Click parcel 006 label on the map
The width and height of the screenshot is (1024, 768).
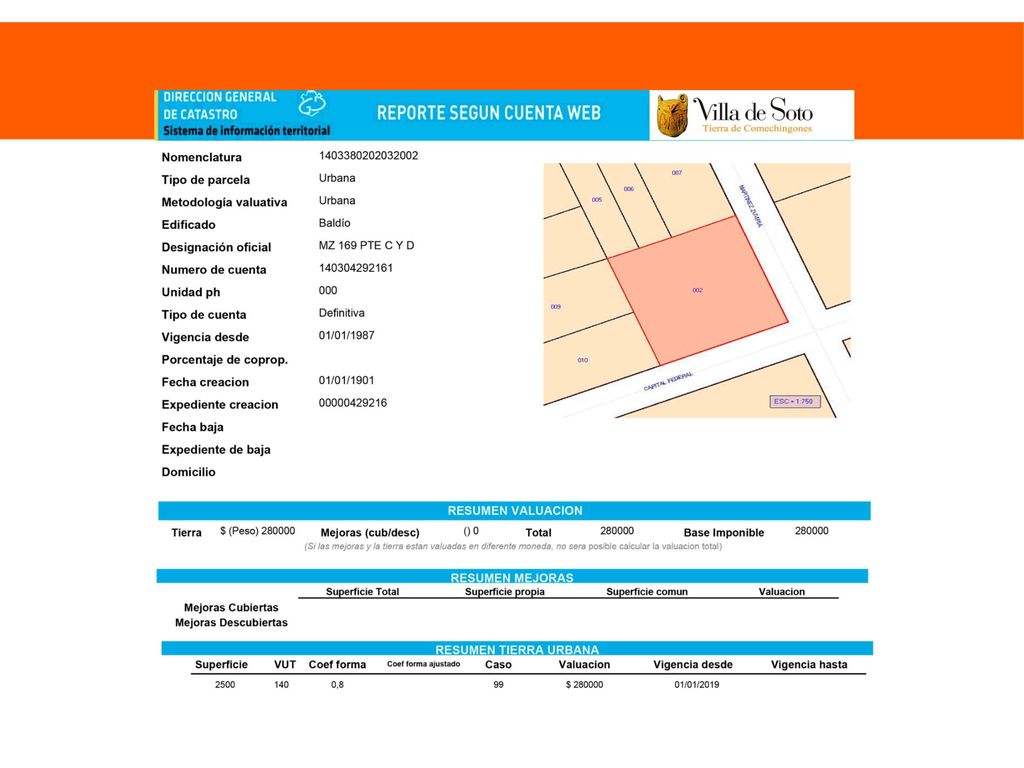[628, 189]
